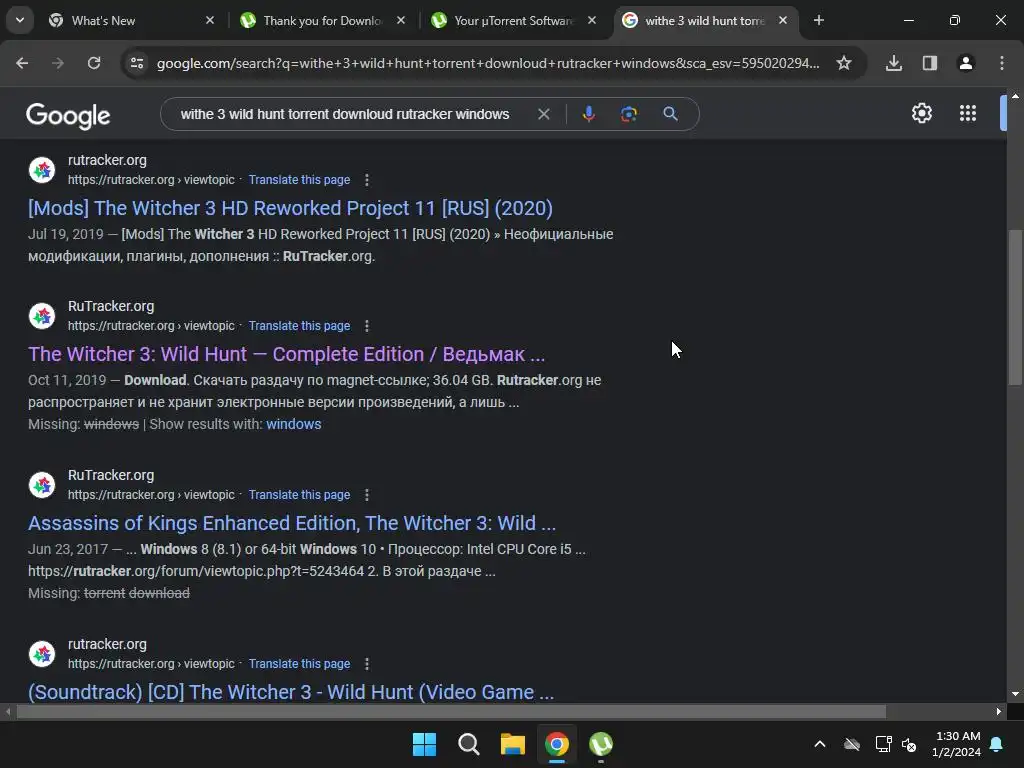Click the address bar URL
Viewport: 1024px width, 768px height.
[488, 63]
